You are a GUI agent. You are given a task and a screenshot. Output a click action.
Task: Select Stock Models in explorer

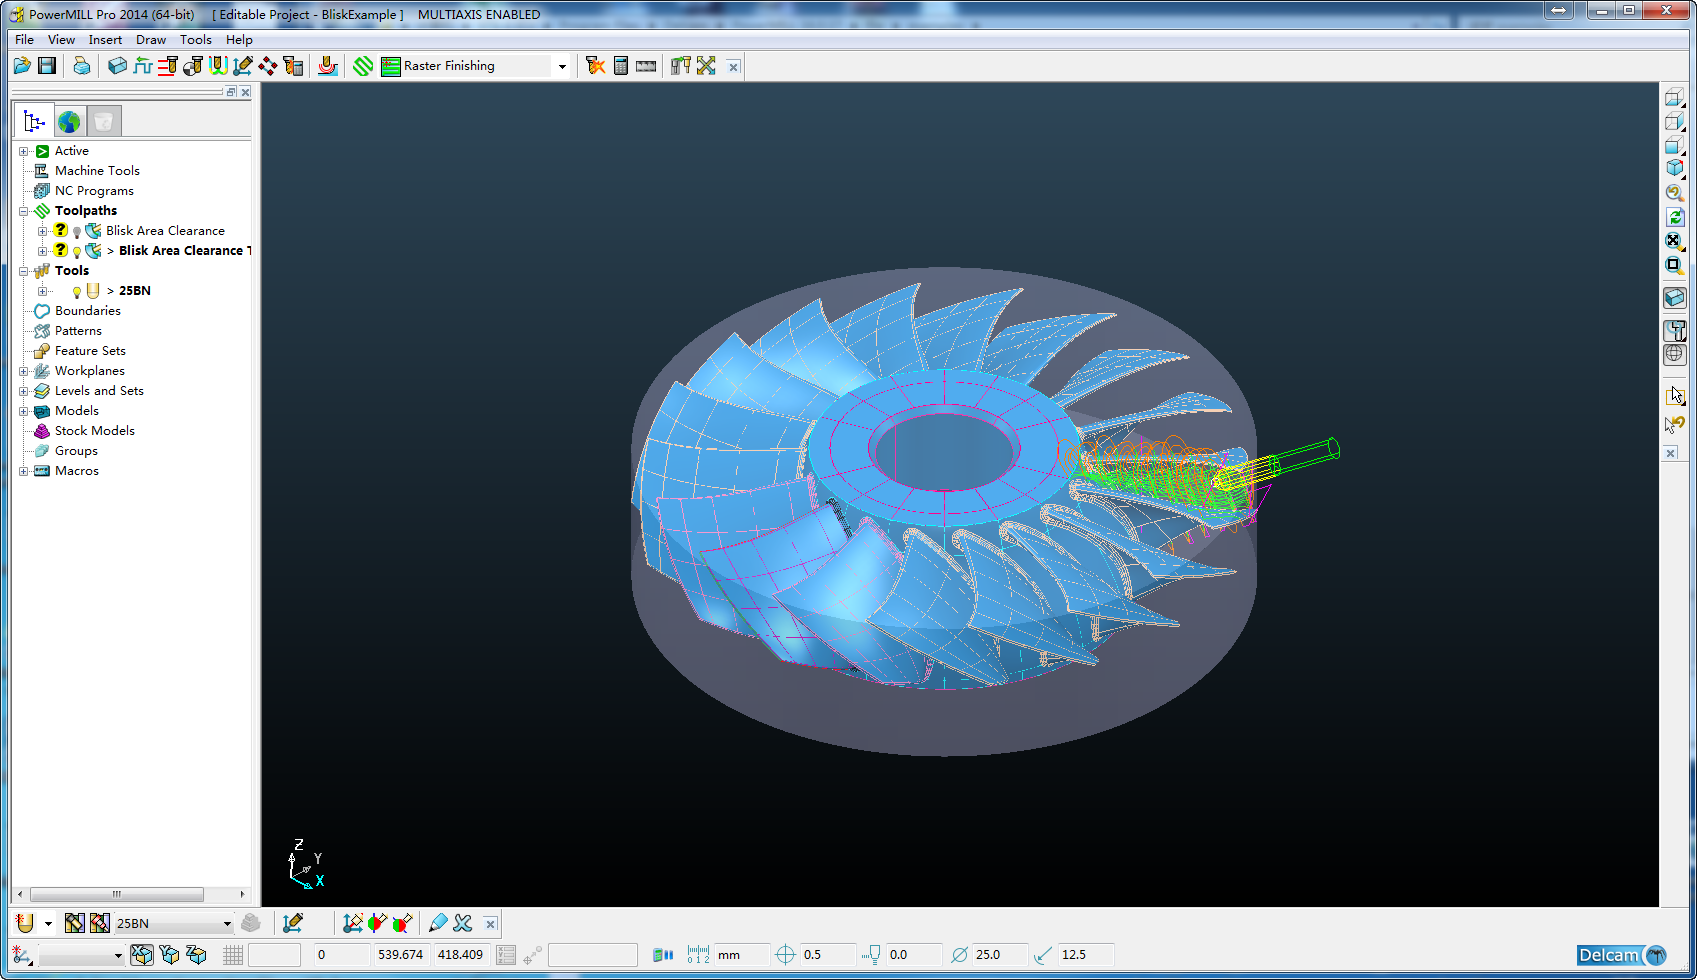95,431
